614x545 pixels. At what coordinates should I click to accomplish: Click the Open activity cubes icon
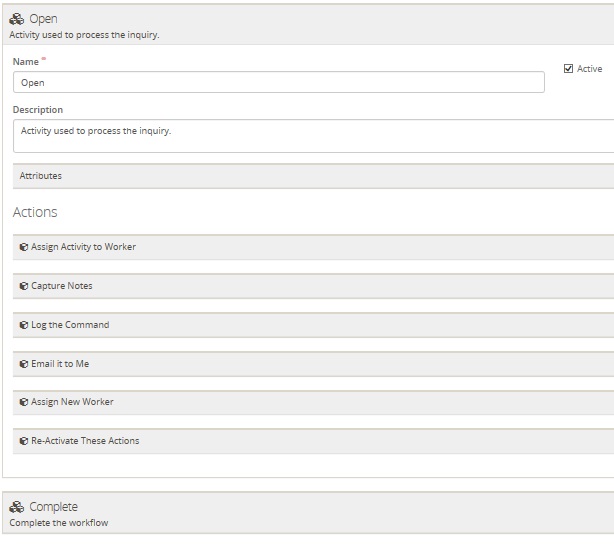tap(16, 19)
